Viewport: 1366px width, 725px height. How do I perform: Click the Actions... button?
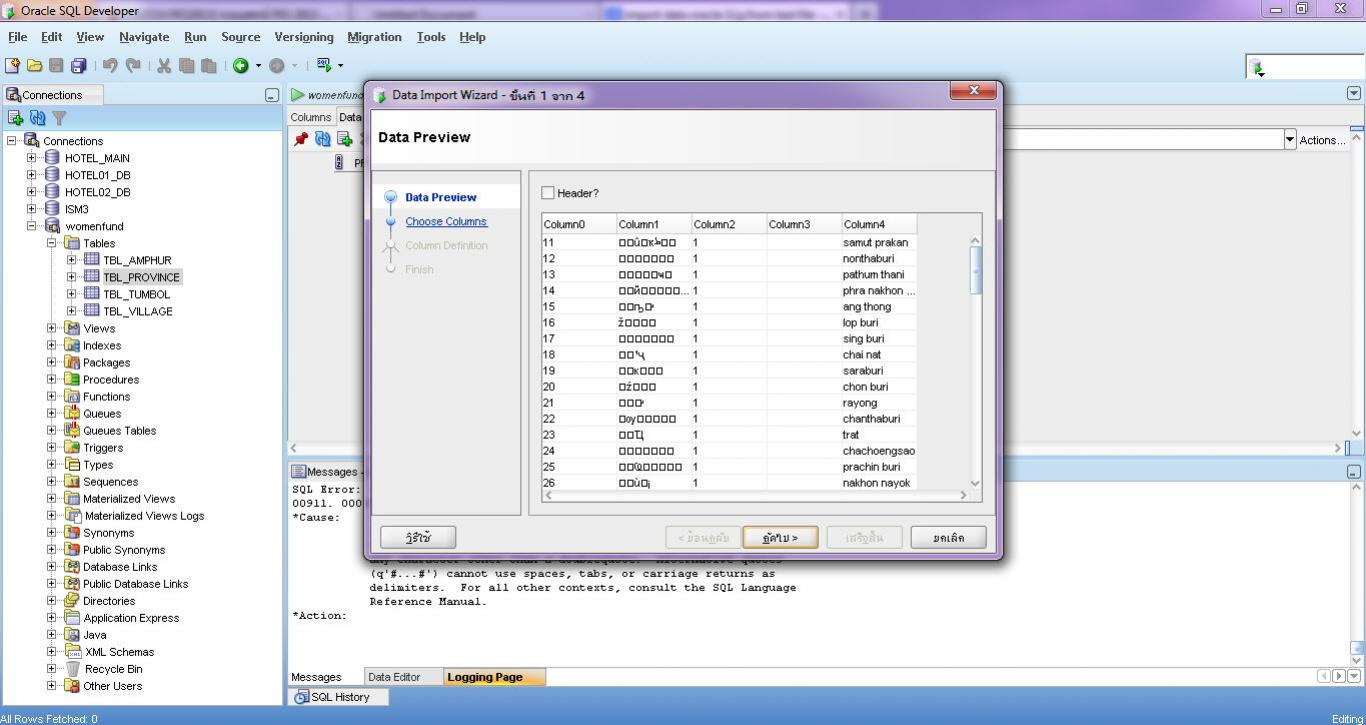pos(1322,140)
